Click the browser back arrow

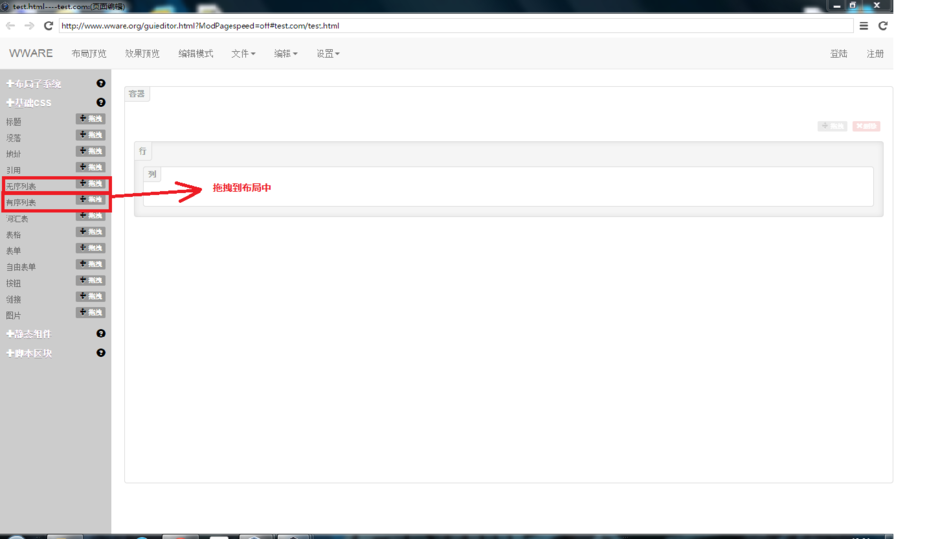coord(10,25)
